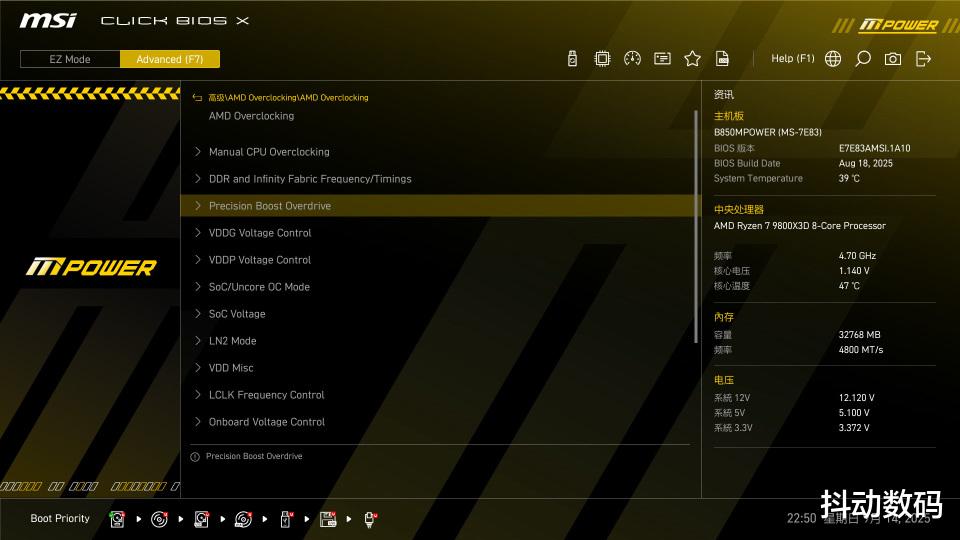This screenshot has width=960, height=540.
Task: Select first hard disk boot device icon
Action: (117, 519)
